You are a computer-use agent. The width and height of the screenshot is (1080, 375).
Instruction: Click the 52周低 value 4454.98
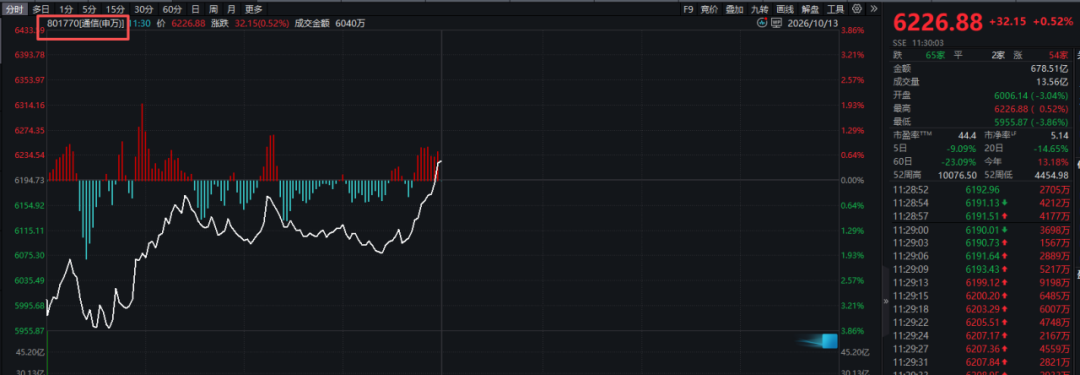click(x=1051, y=175)
